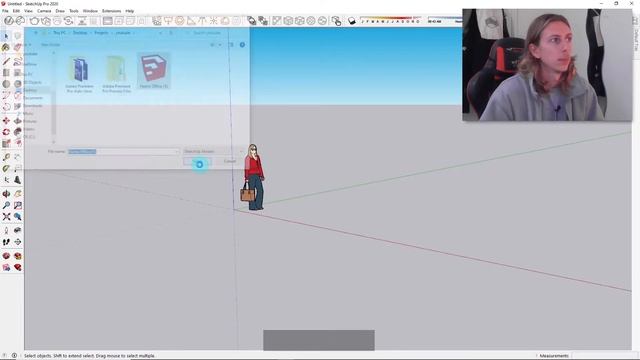Select the Line pencil tool
Image resolution: width=640 pixels, height=360 pixels.
click(x=6, y=62)
